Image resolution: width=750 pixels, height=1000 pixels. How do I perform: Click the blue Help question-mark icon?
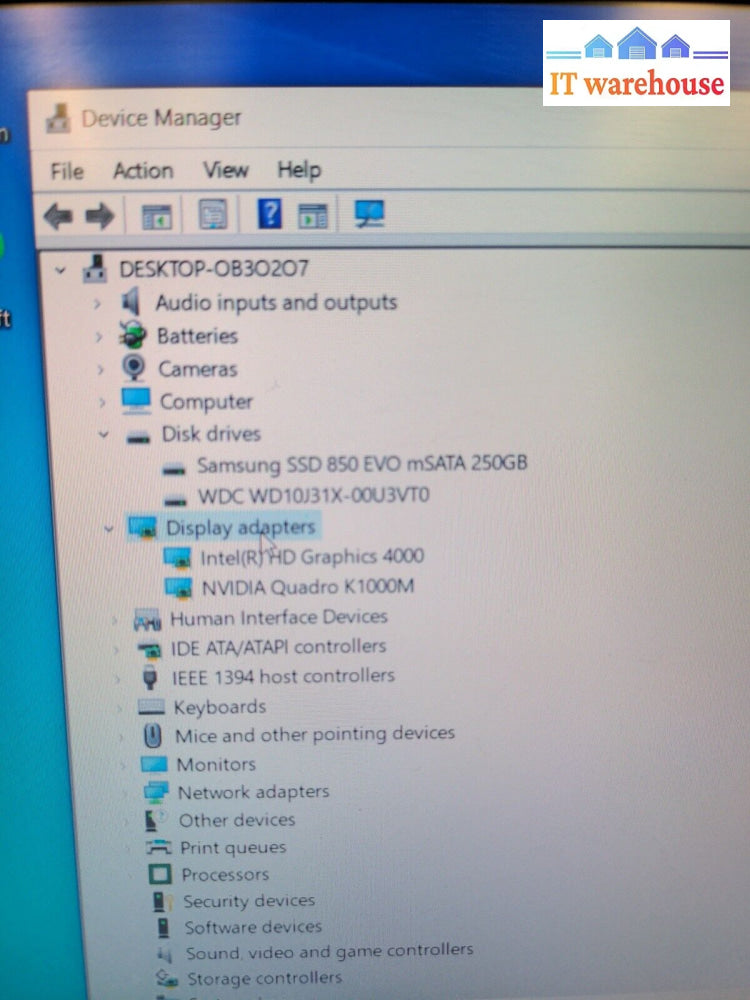coord(270,214)
